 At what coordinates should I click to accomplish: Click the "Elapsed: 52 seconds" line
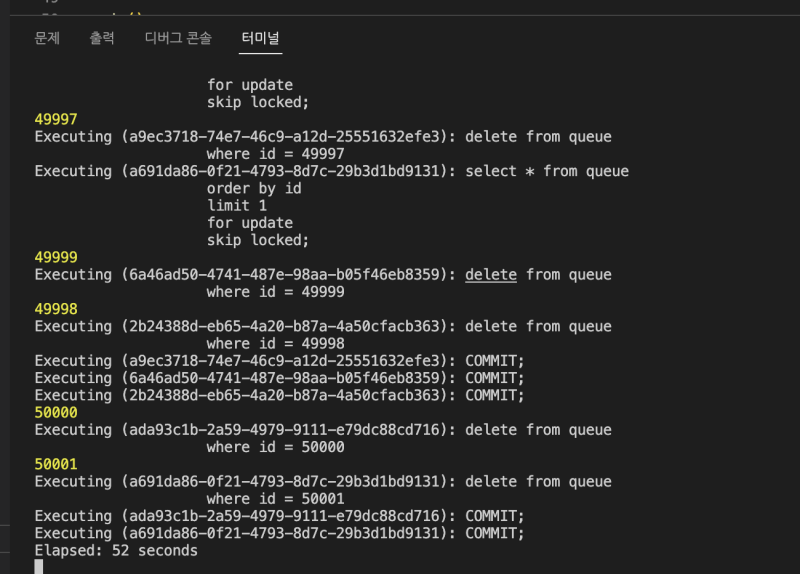coord(116,550)
